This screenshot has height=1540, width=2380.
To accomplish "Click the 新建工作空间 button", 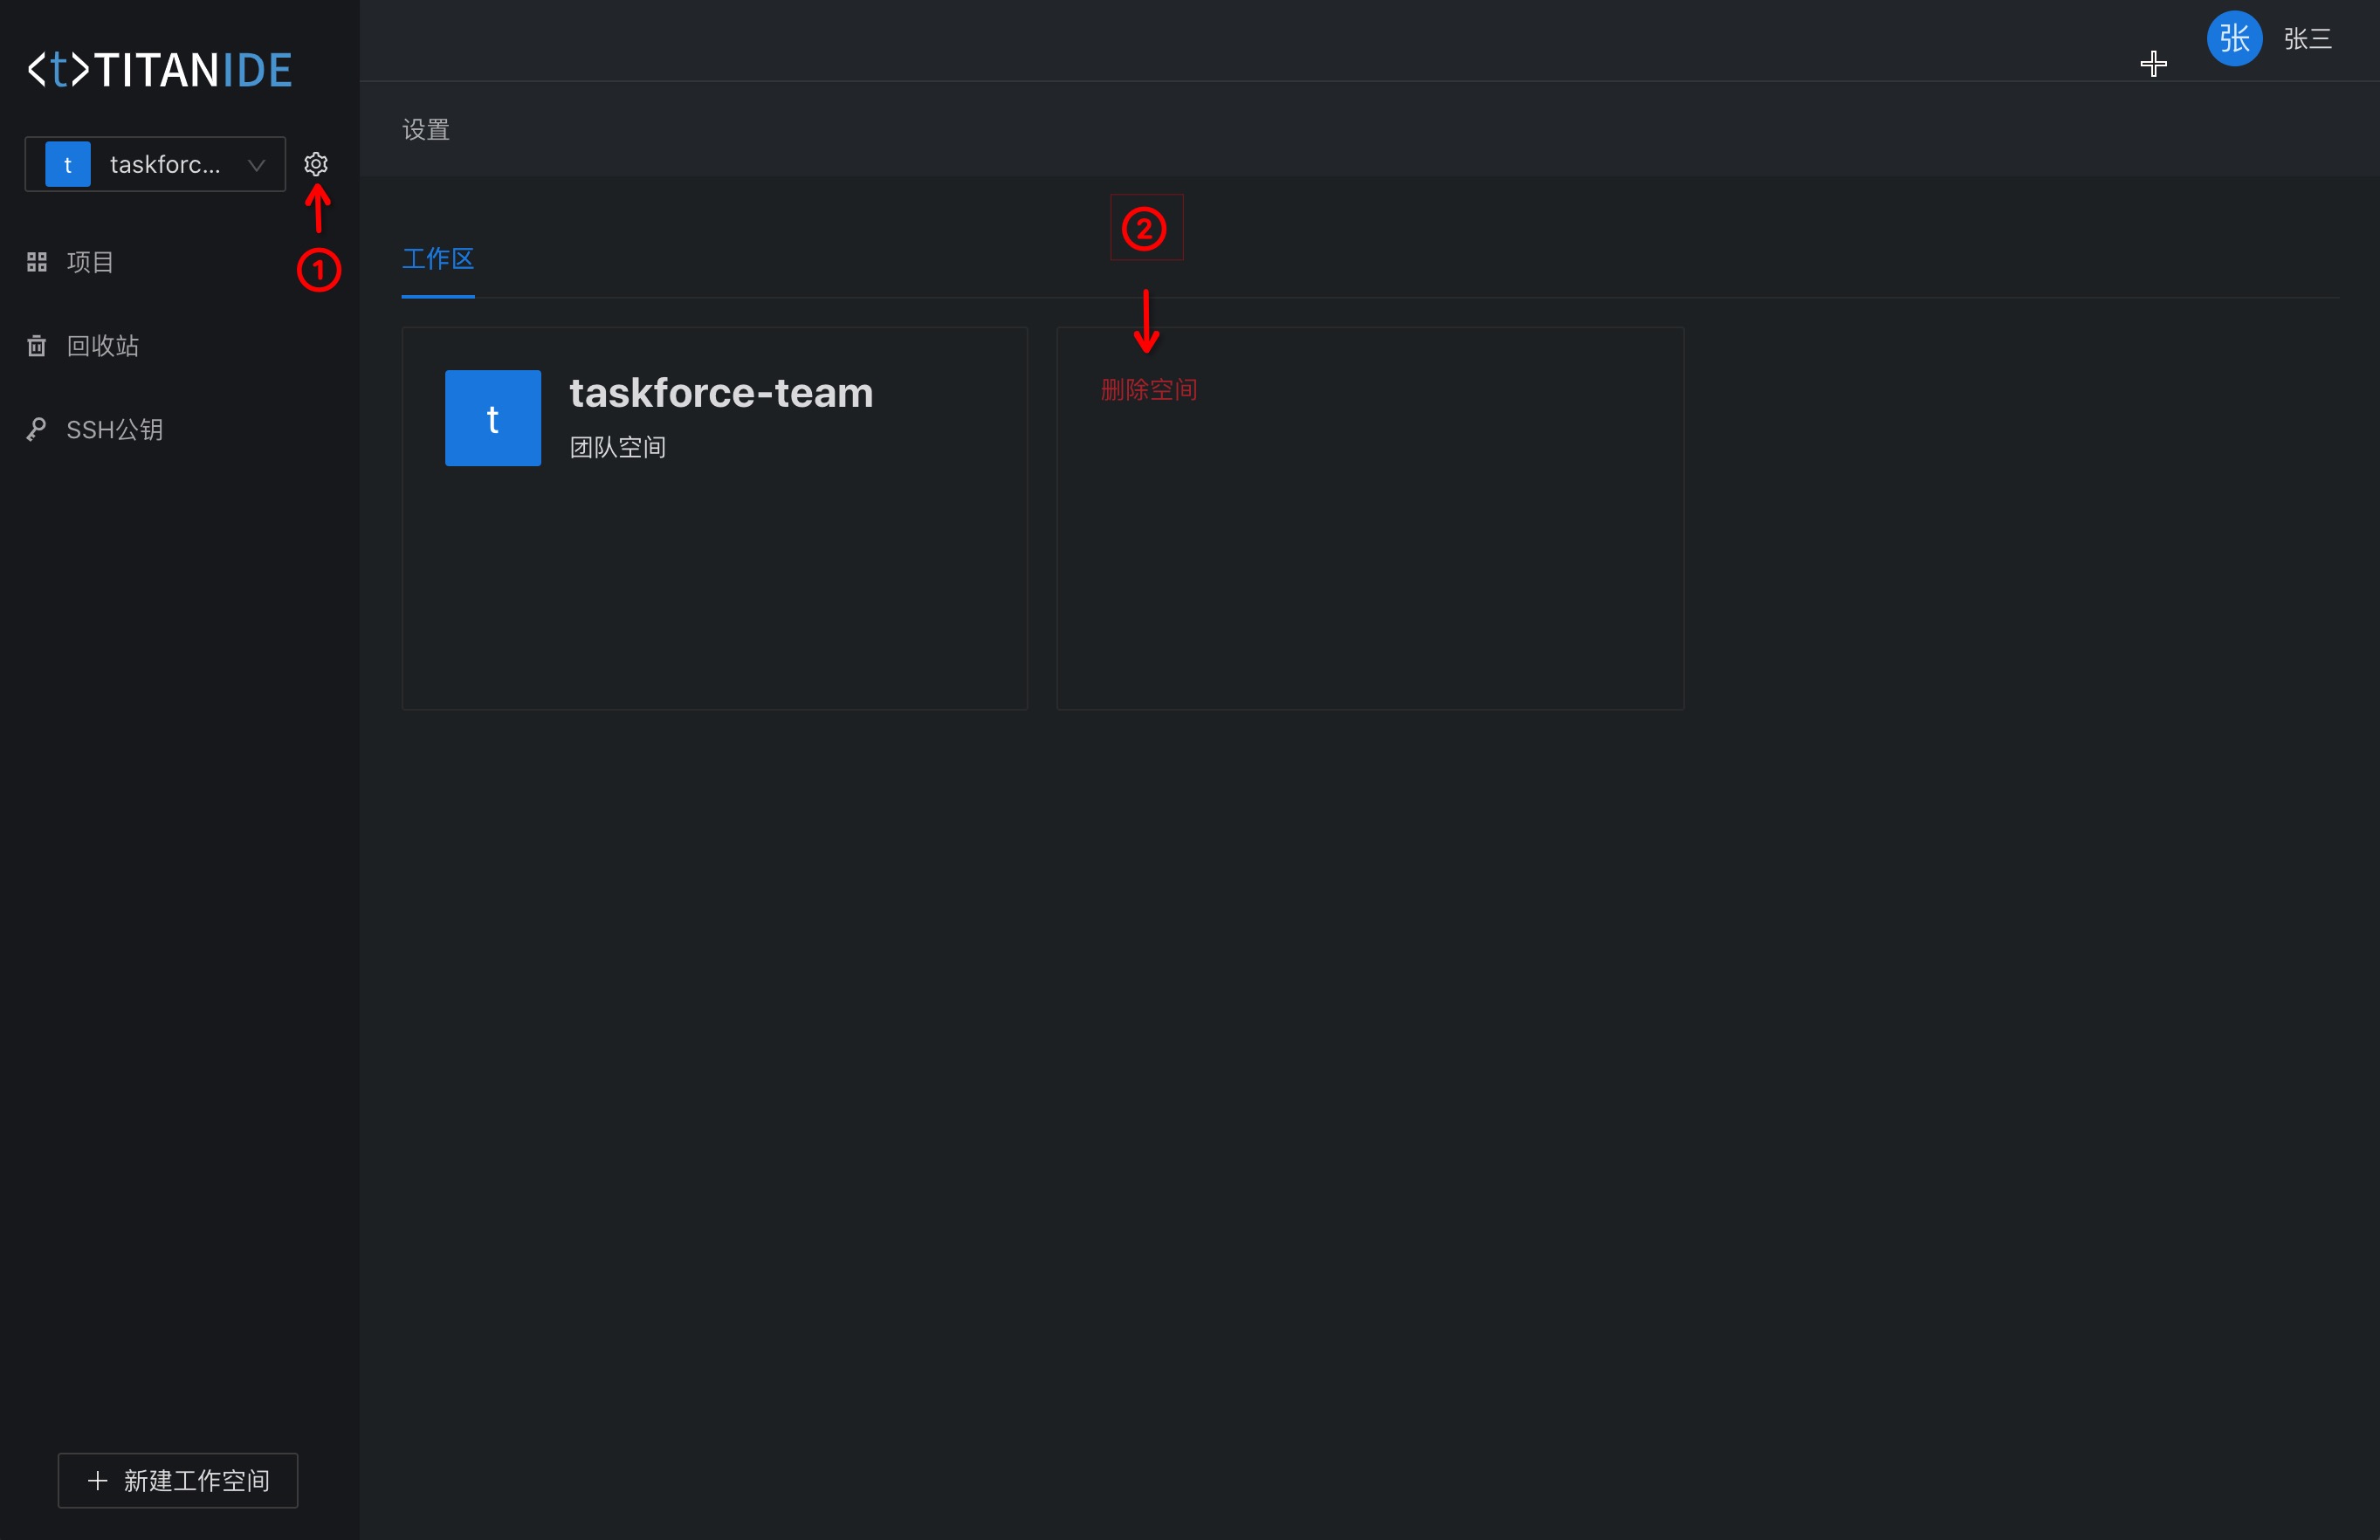I will pos(178,1480).
